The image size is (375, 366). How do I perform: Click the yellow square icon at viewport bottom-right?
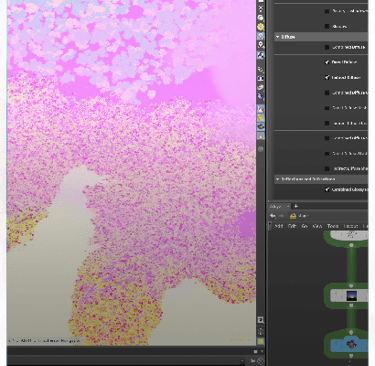261,341
